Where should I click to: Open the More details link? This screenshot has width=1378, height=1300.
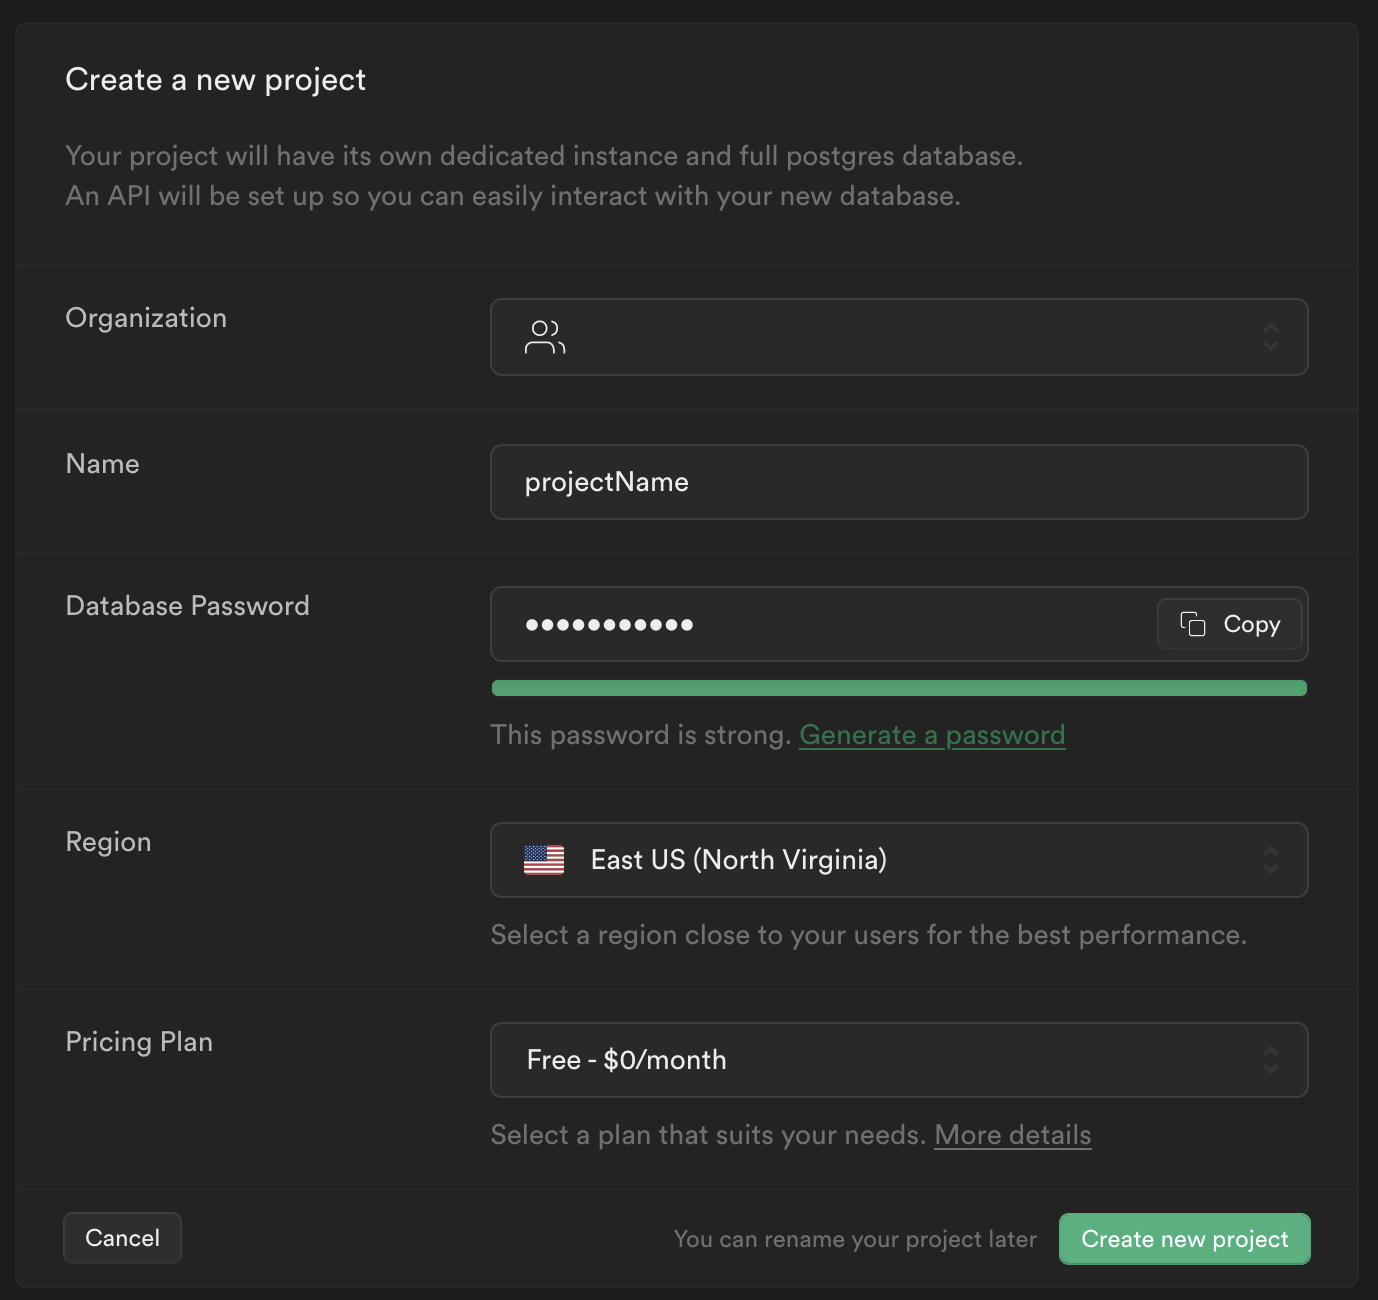click(1012, 1135)
